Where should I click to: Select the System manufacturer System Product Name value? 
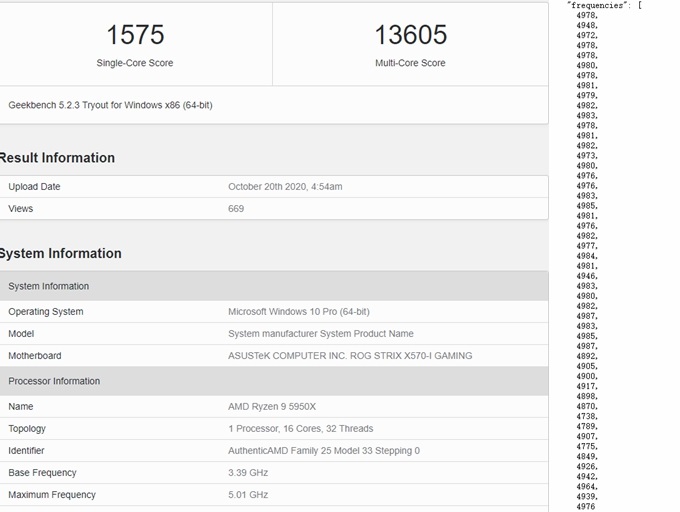coord(320,334)
